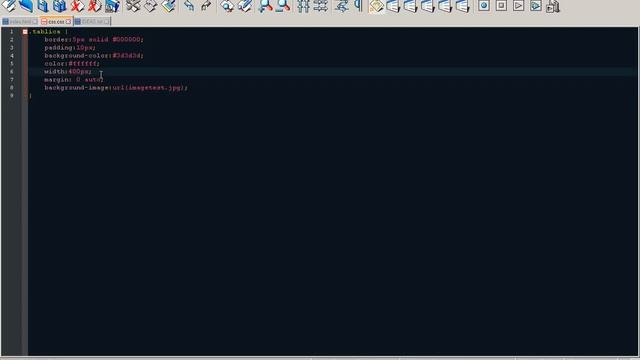Cut selection with scissors icon
The image size is (640, 360).
[x=133, y=6]
